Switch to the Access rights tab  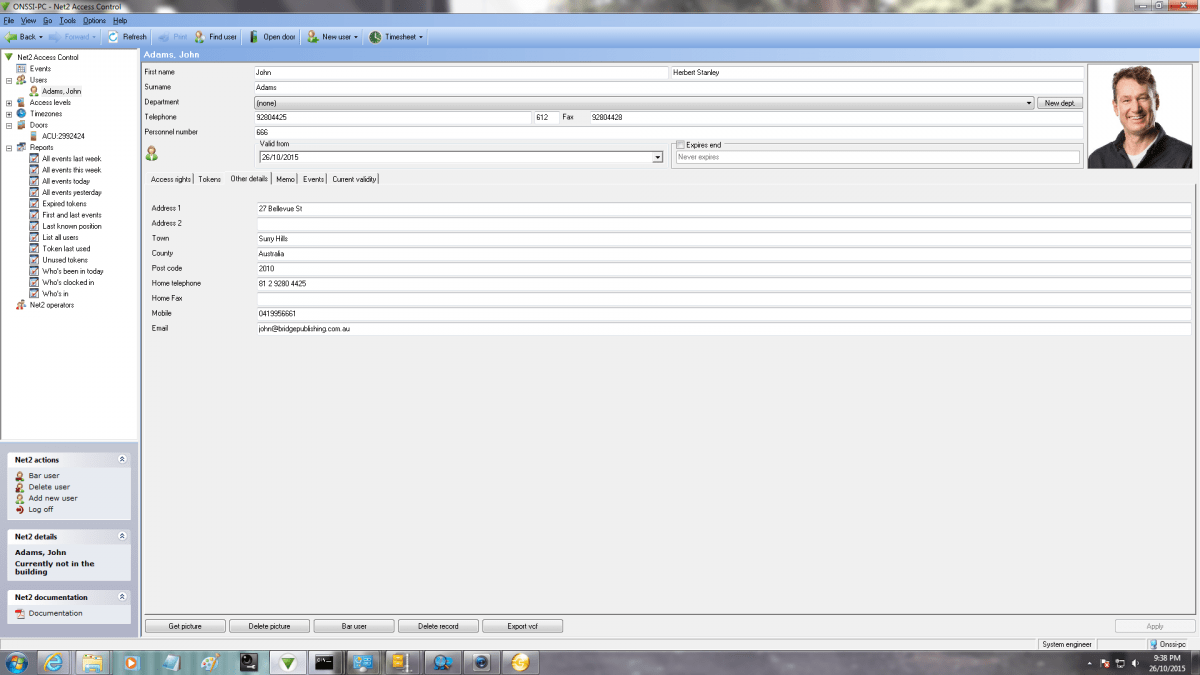click(170, 179)
